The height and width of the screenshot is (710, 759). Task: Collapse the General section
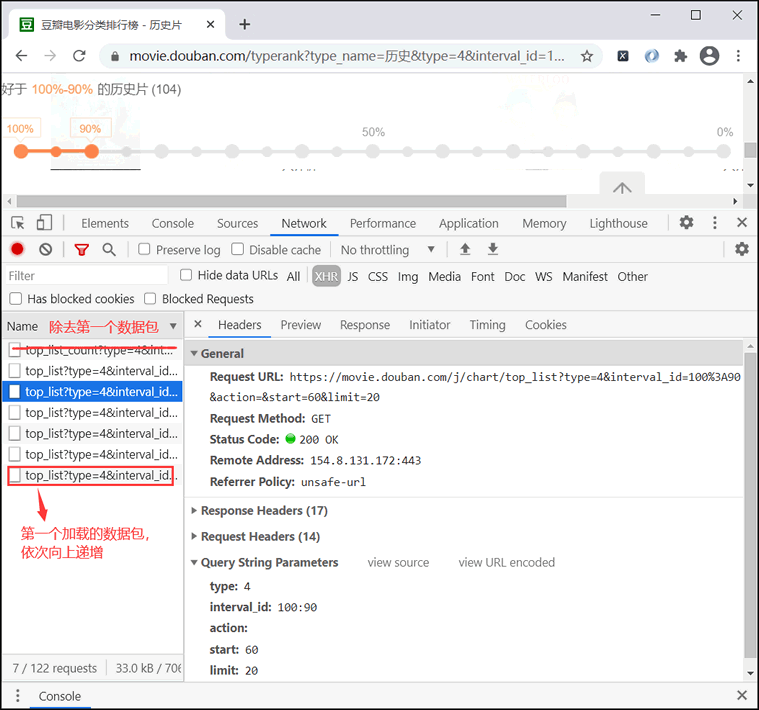click(x=194, y=353)
